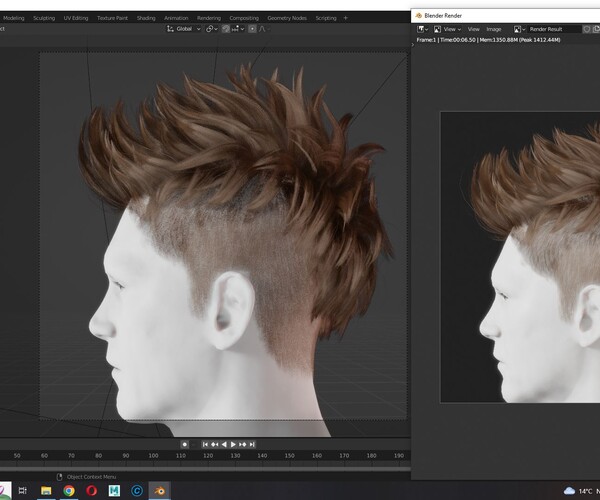Click frame 100 on the timeline
This screenshot has width=600, height=500.
(x=153, y=456)
